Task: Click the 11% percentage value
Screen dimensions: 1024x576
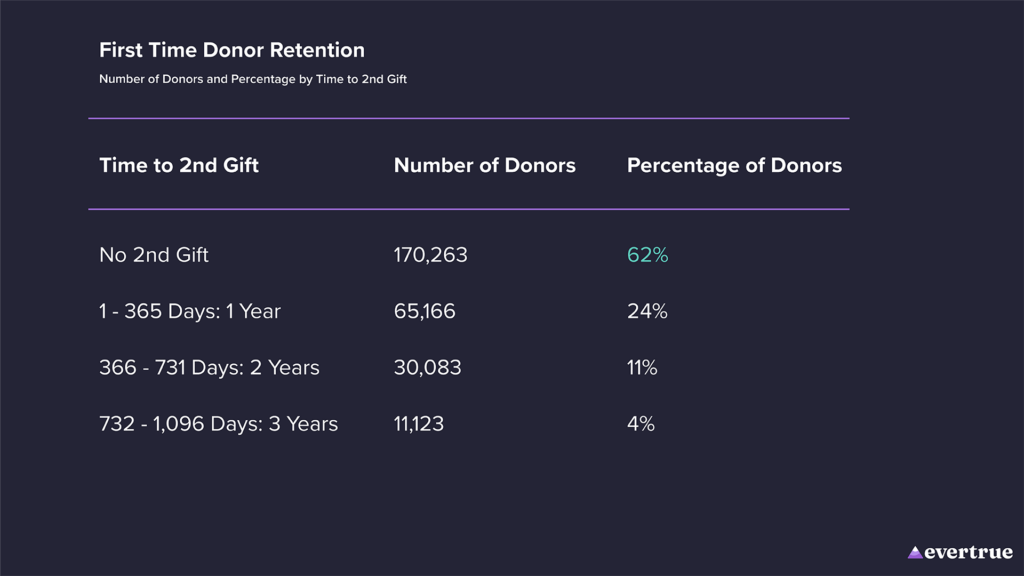Action: point(642,368)
